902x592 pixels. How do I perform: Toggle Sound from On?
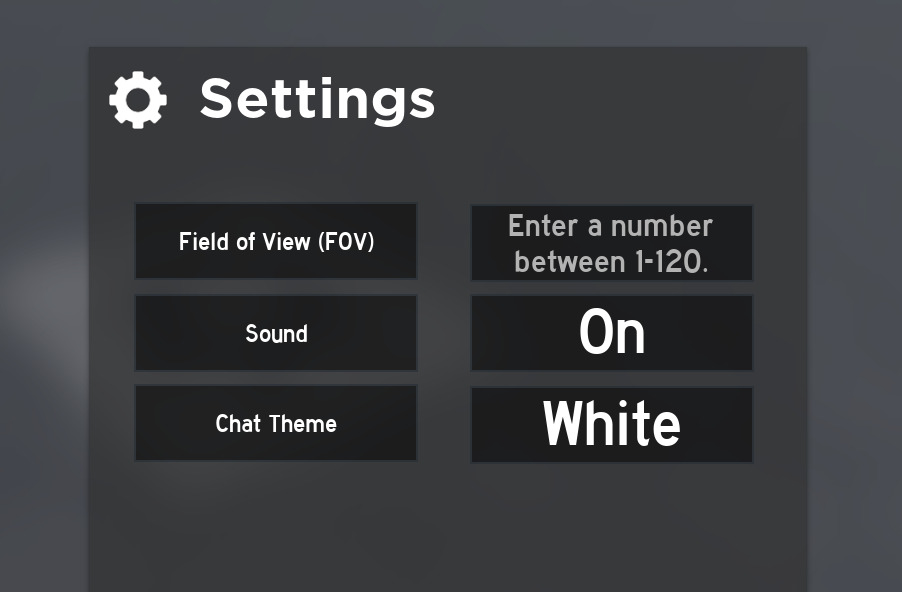(612, 333)
